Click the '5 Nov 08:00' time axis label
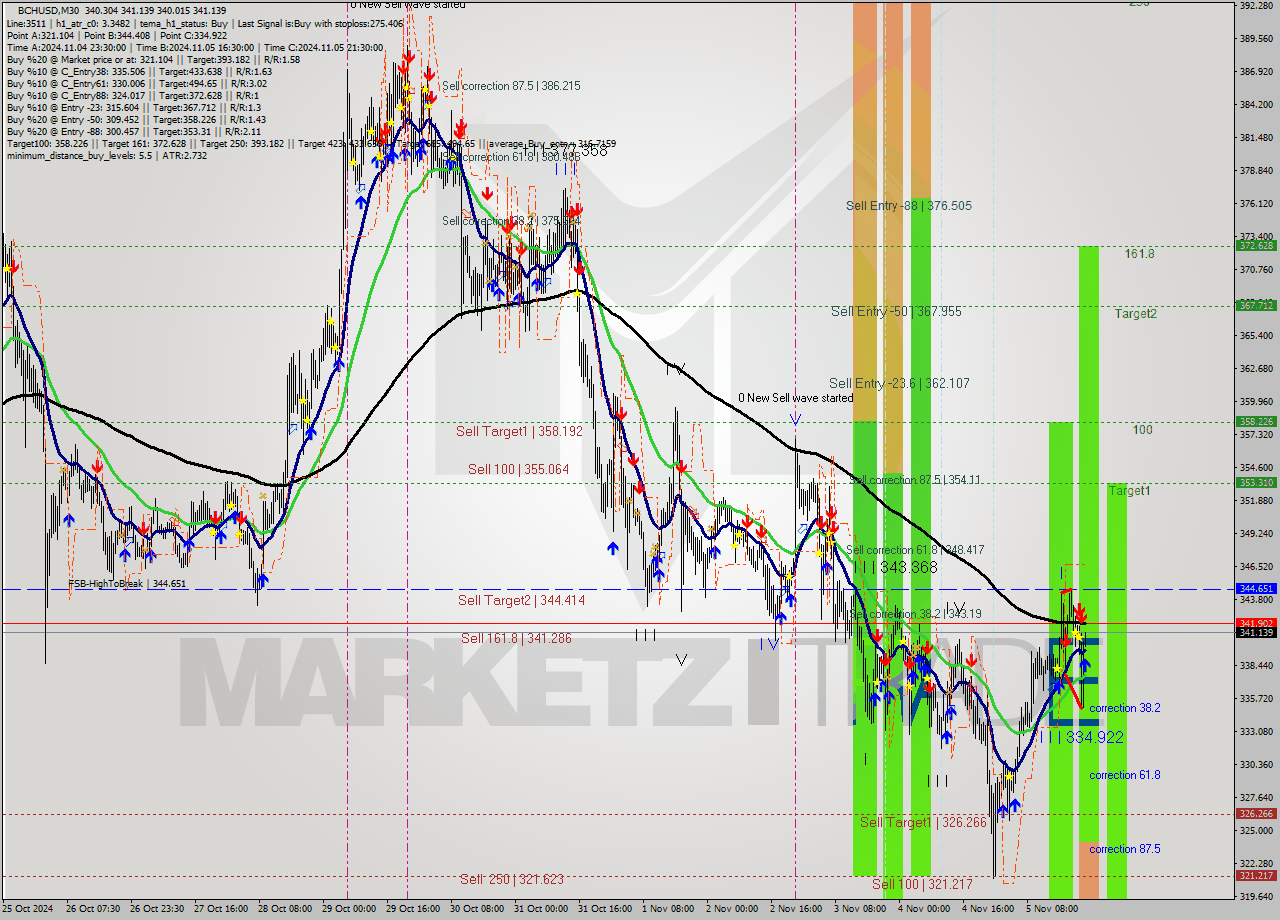The image size is (1280, 920). pyautogui.click(x=1053, y=909)
